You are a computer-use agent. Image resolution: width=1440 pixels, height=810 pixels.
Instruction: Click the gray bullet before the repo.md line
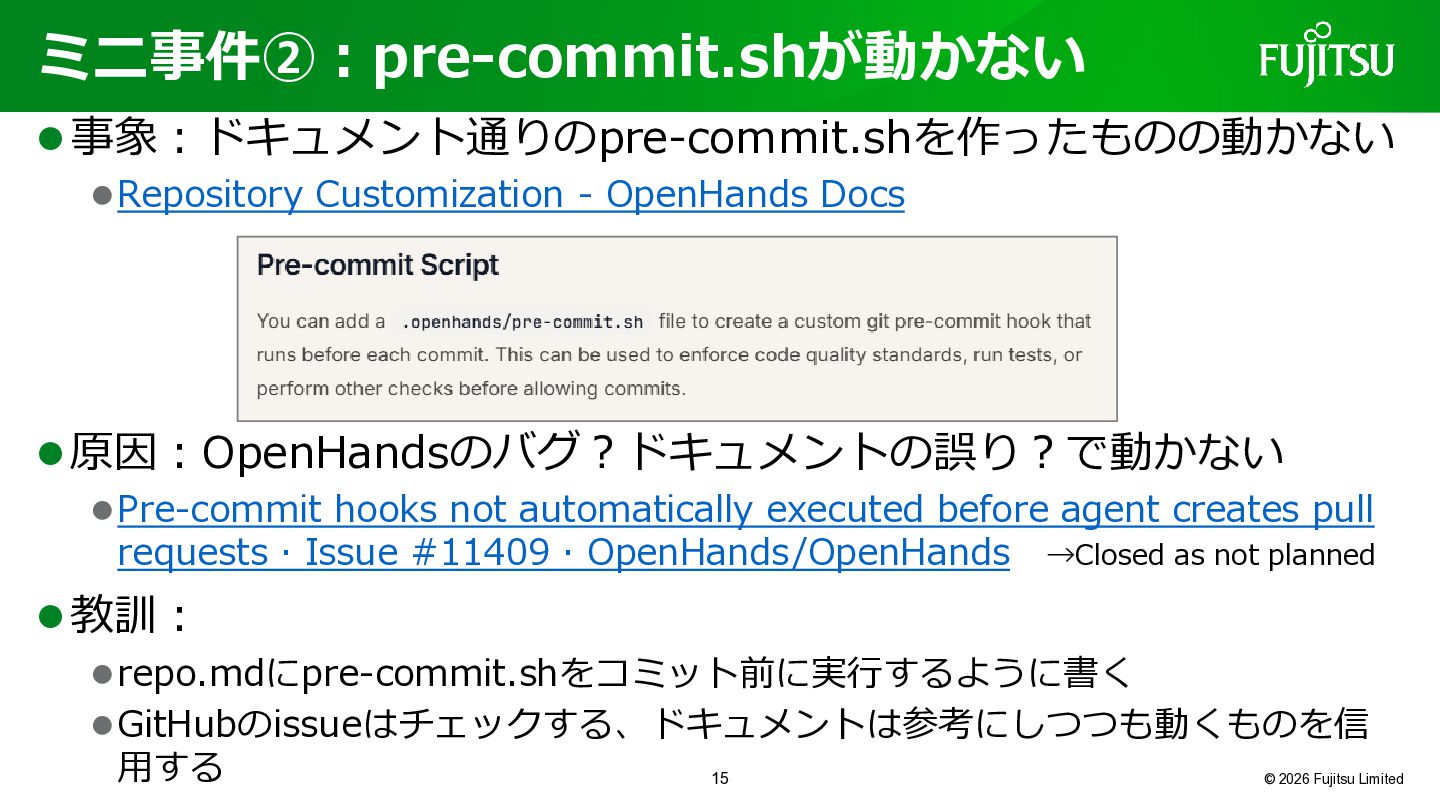(102, 674)
